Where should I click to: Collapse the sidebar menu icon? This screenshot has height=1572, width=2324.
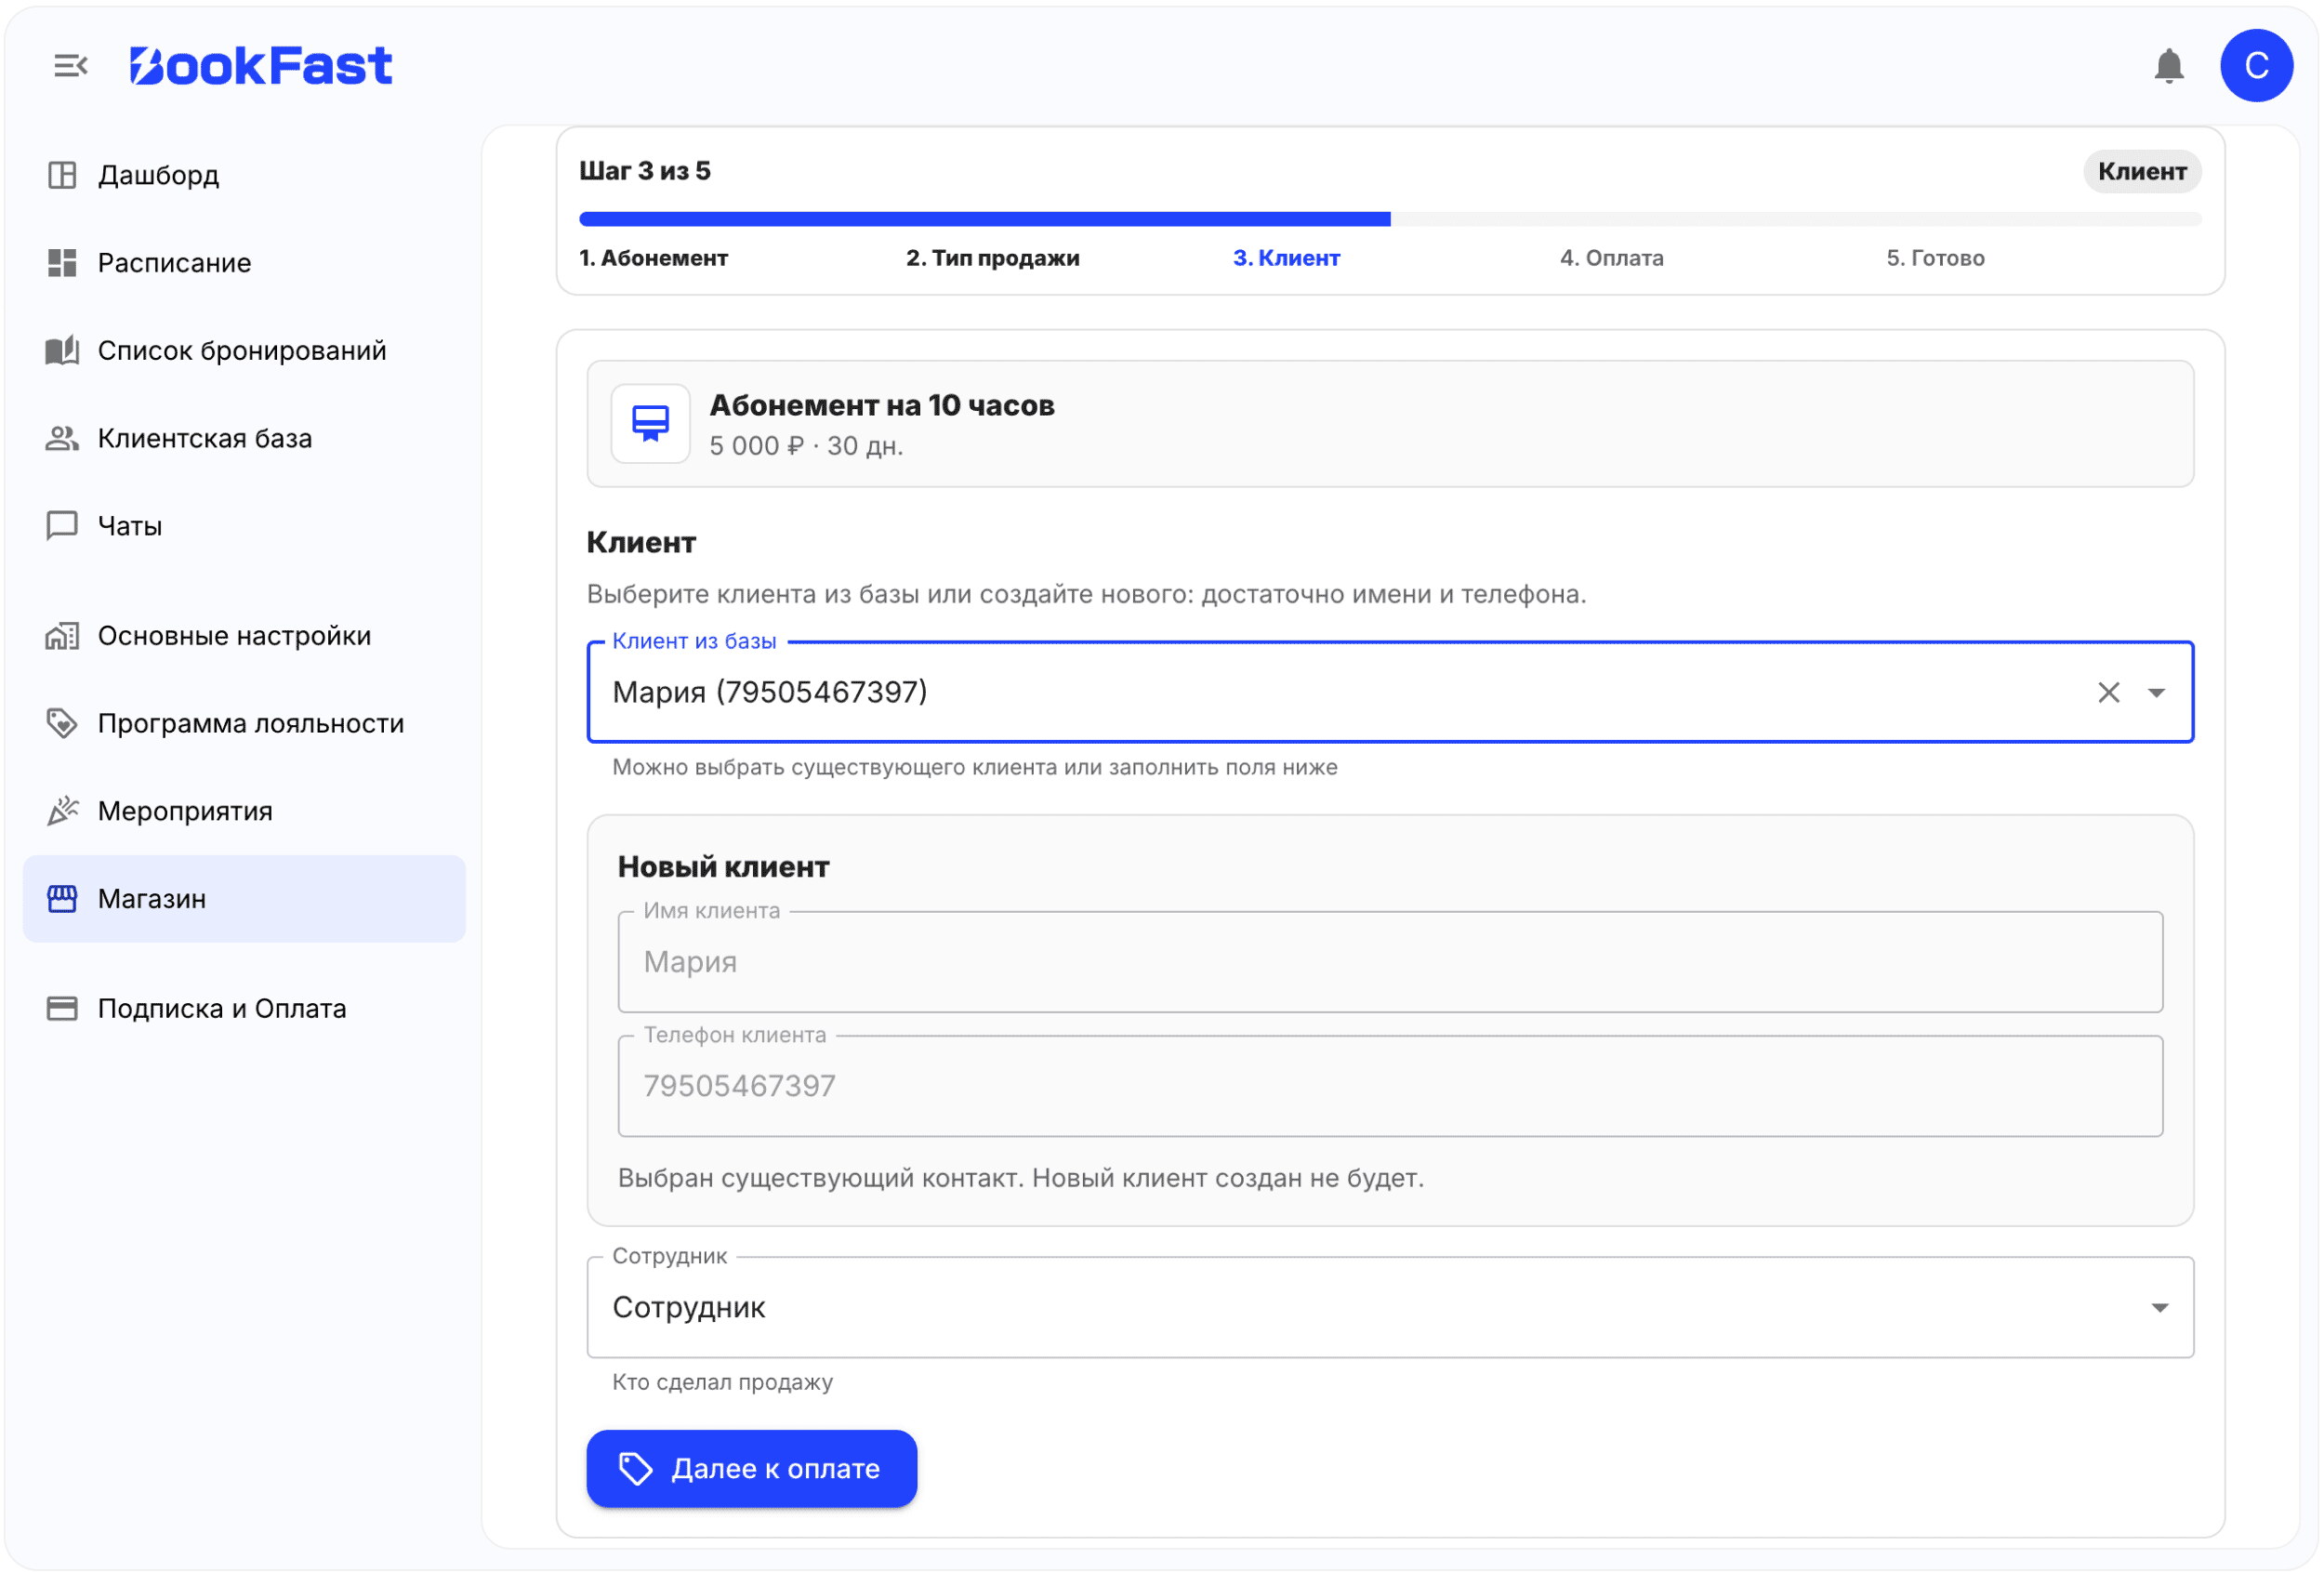tap(70, 66)
